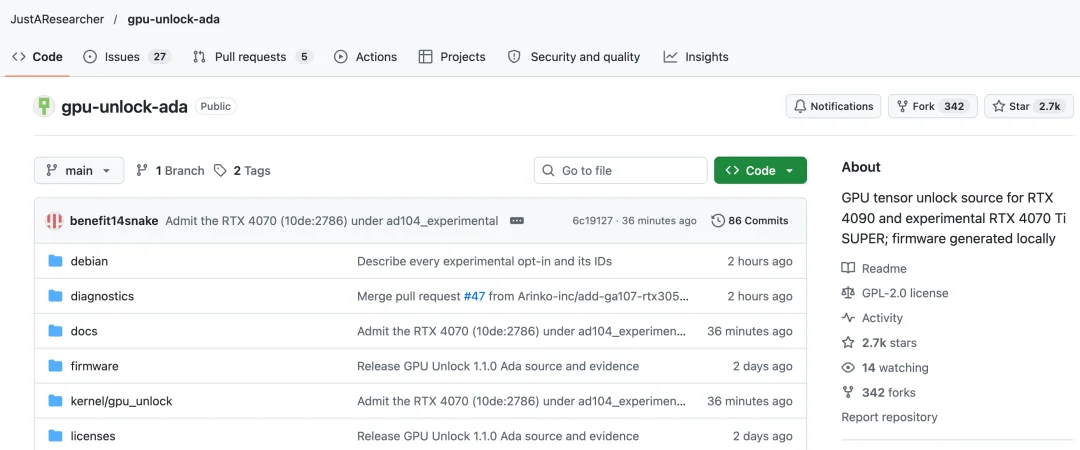
Task: Click the gpu-unlock-ada repository avatar icon
Action: [x=44, y=106]
